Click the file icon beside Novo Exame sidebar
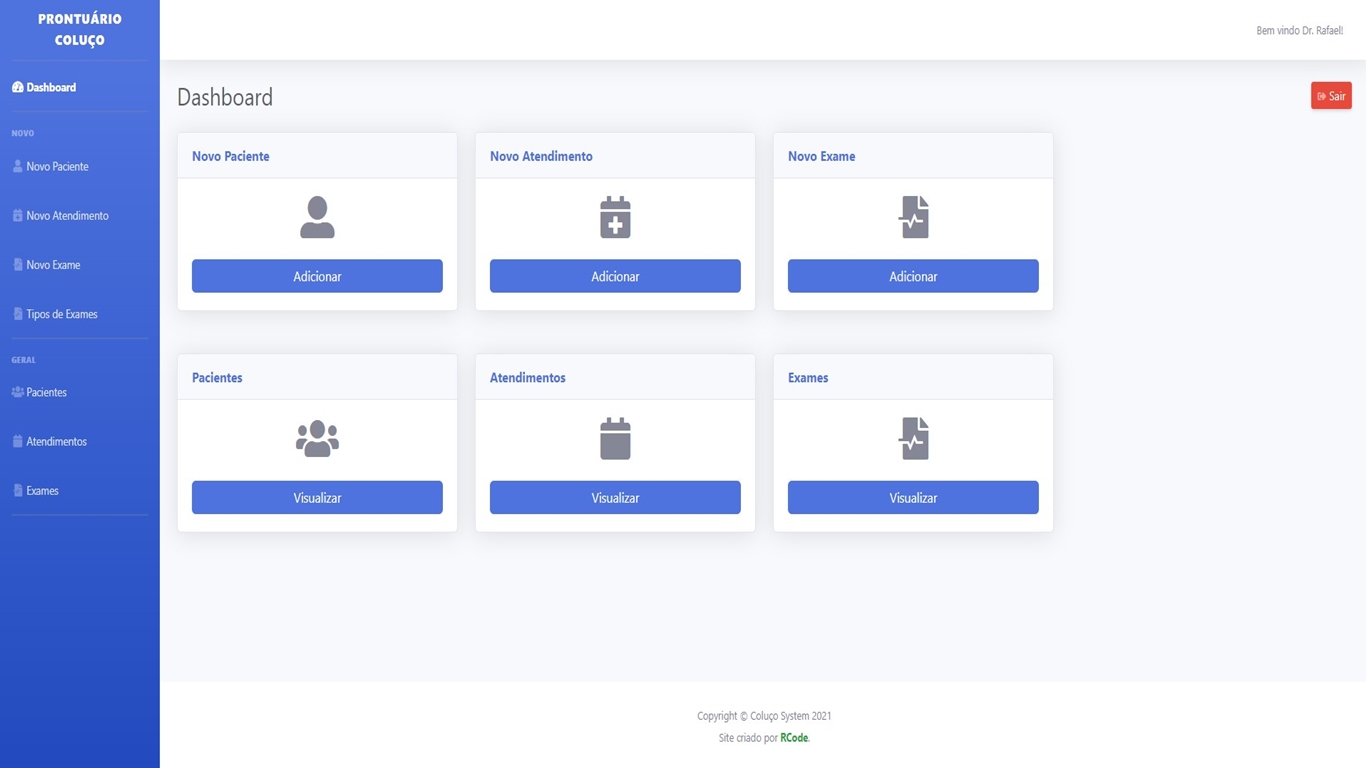1366x768 pixels. (x=17, y=264)
